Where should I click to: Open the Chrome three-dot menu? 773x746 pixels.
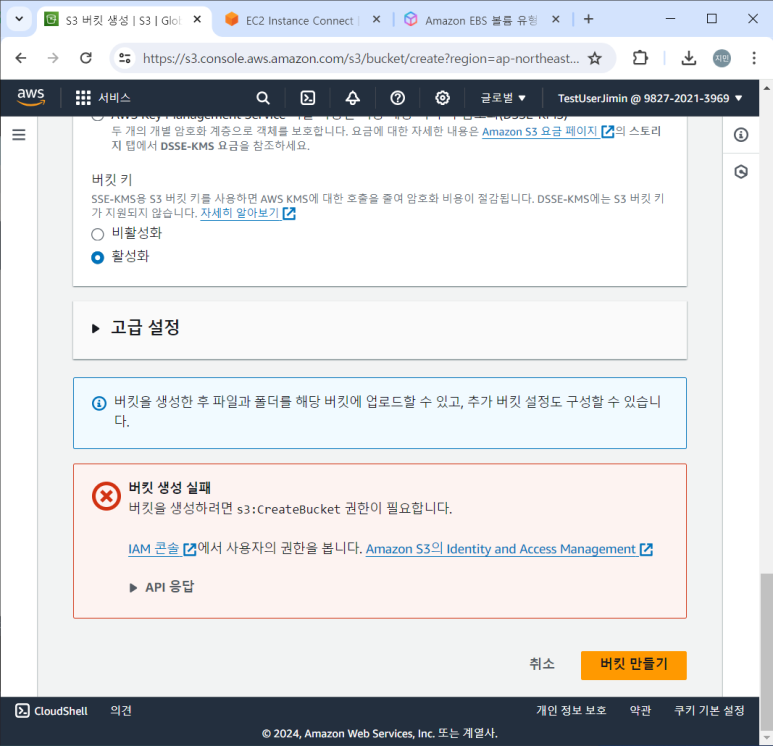(x=754, y=58)
